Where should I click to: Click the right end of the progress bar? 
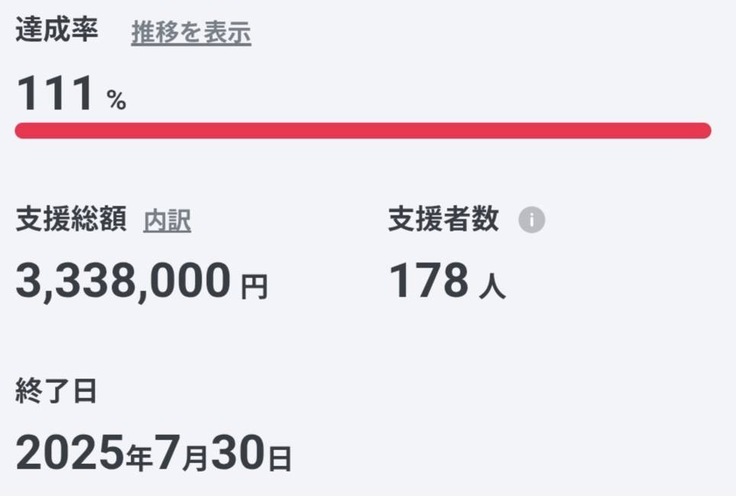coord(703,130)
